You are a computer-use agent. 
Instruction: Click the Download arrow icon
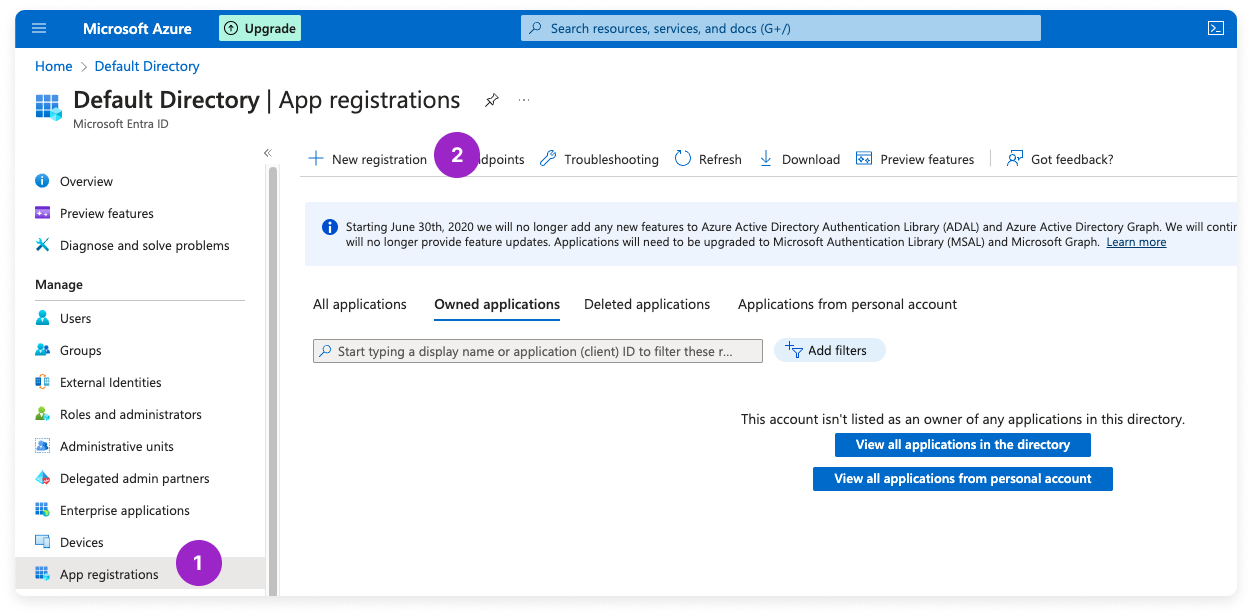[766, 159]
